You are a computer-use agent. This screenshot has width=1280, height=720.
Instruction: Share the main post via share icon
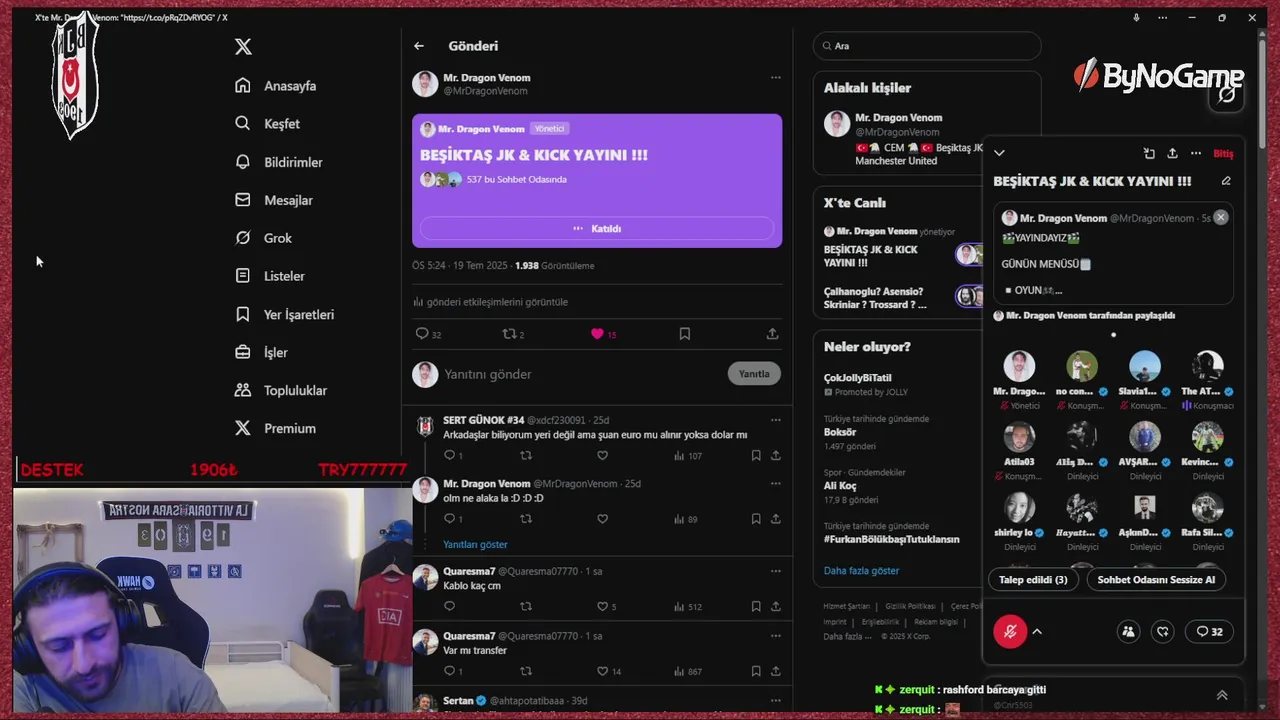click(x=772, y=334)
